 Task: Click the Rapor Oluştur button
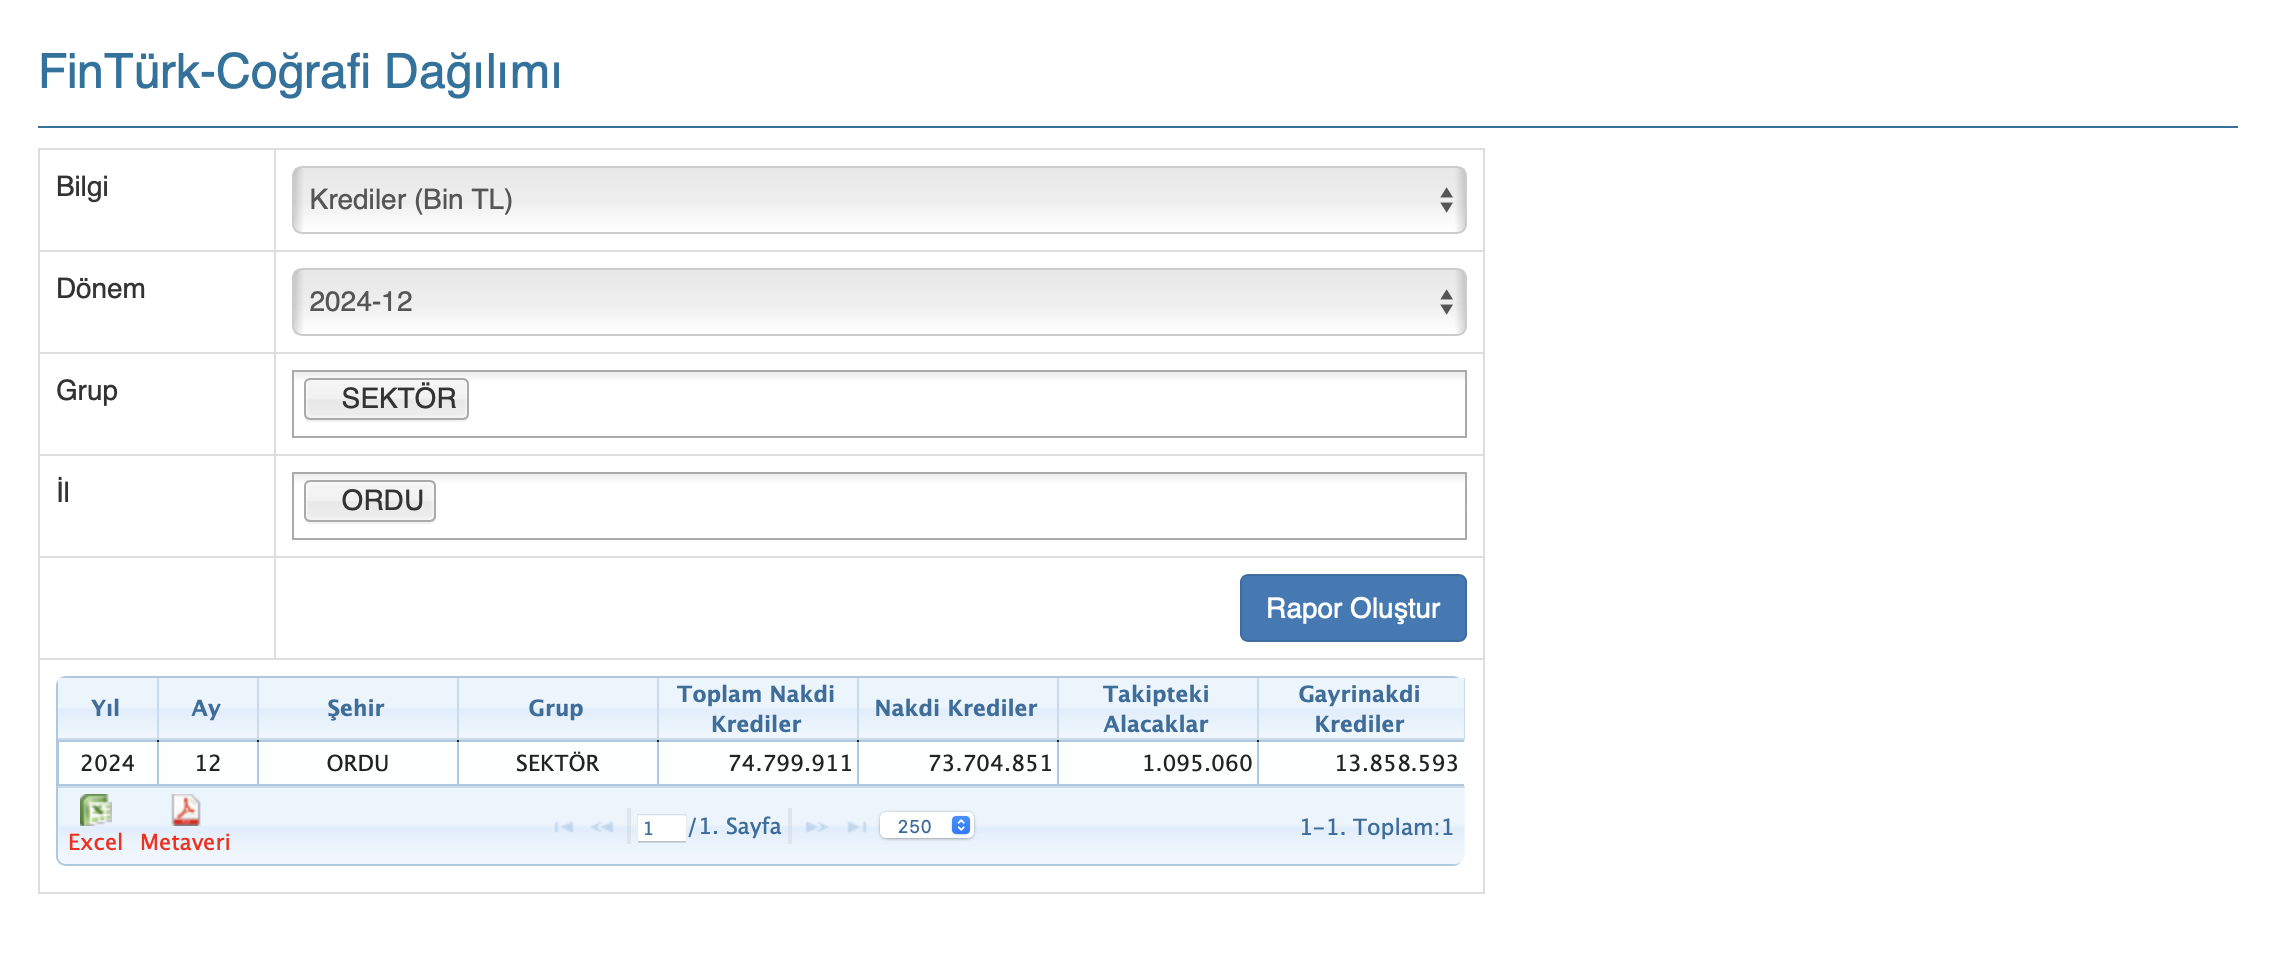click(x=1352, y=608)
